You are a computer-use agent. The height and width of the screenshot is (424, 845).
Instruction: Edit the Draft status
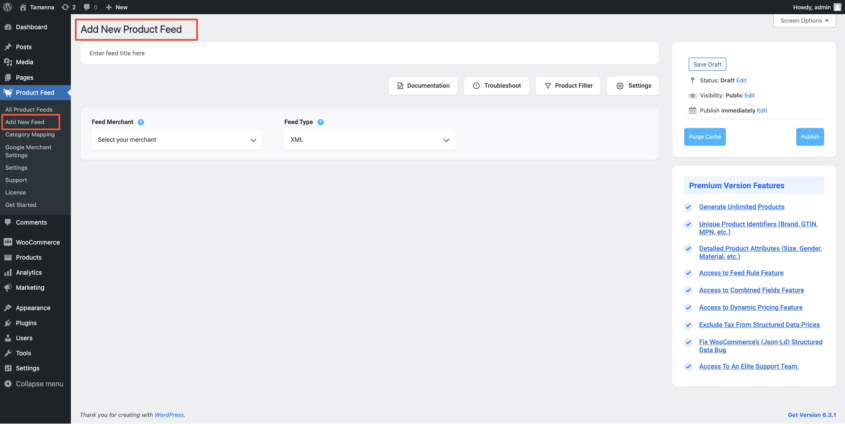(x=742, y=80)
